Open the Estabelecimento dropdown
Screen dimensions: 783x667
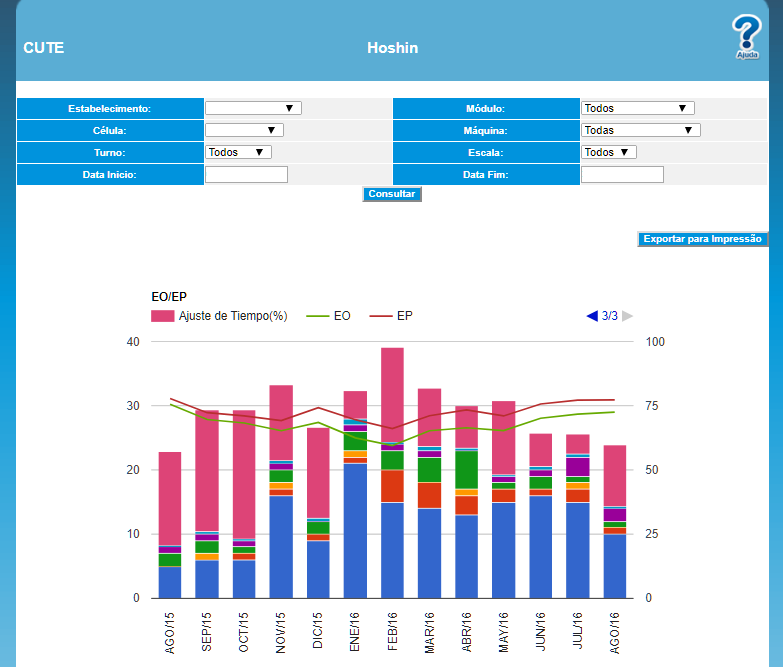click(x=253, y=108)
